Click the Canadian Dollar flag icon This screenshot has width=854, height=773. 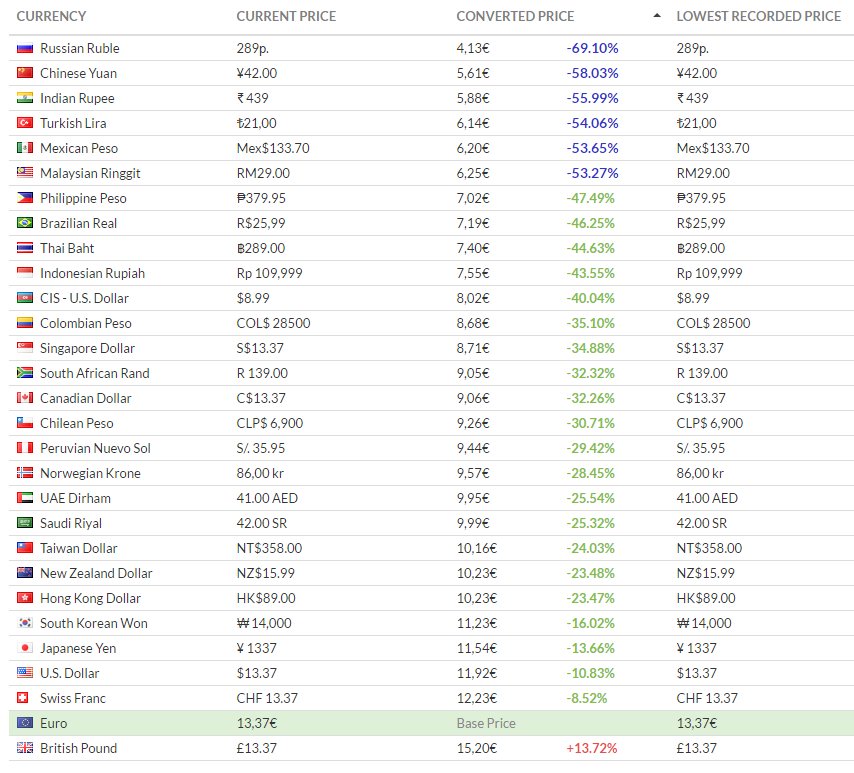(x=25, y=399)
